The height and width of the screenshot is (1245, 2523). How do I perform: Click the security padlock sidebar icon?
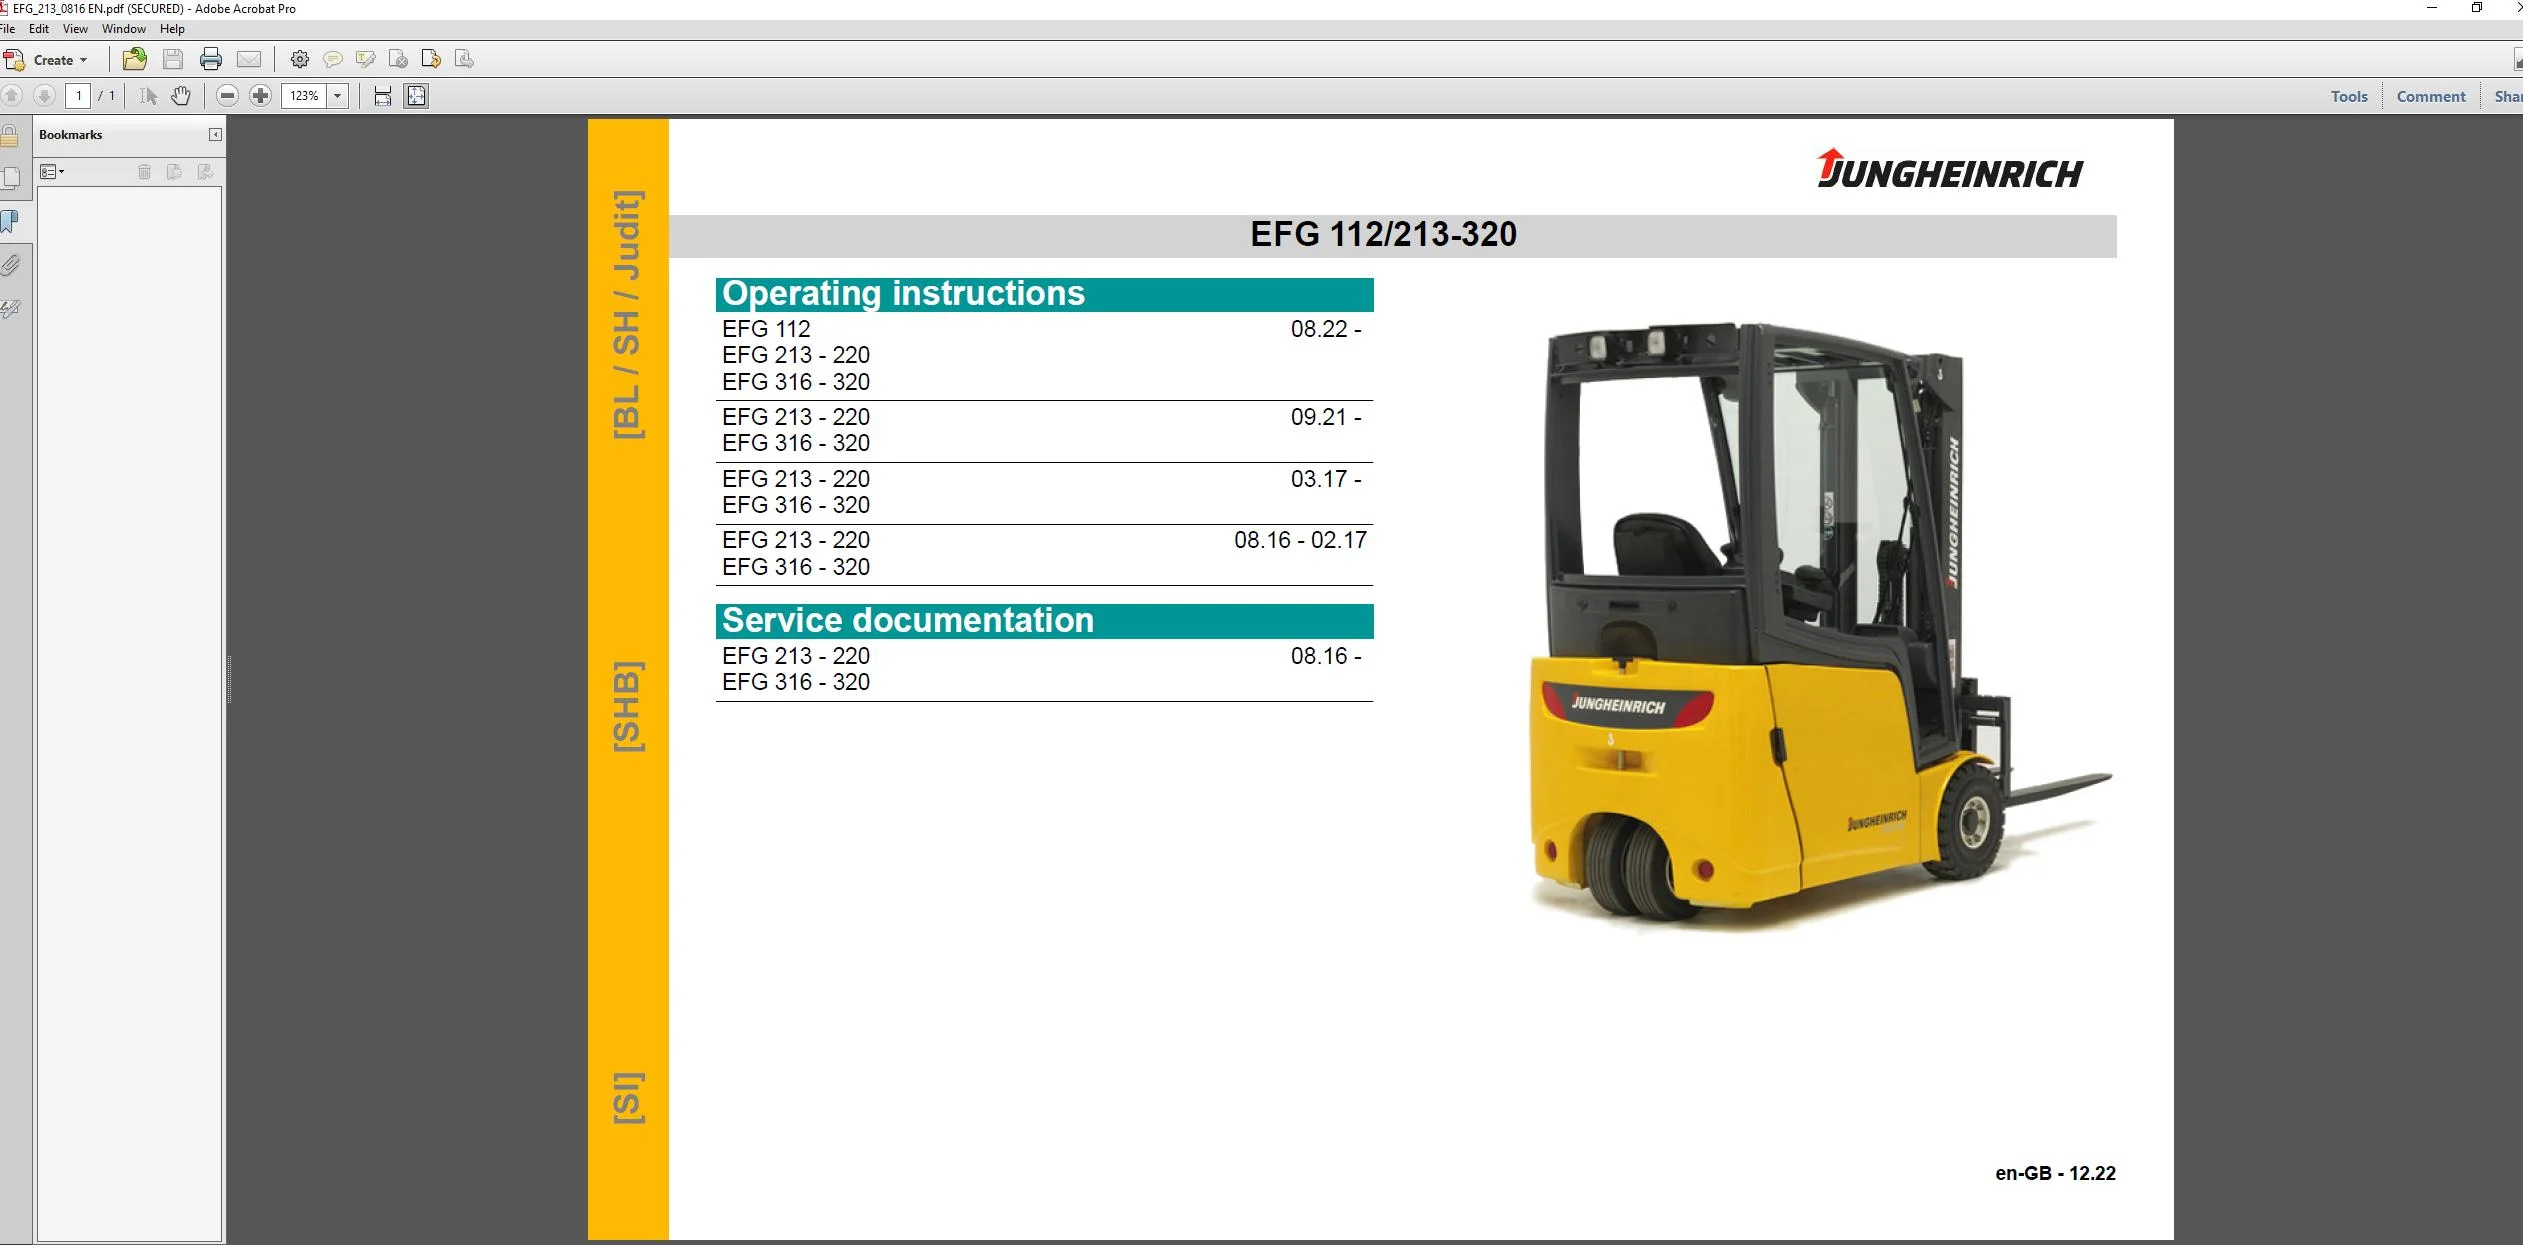pyautogui.click(x=10, y=136)
